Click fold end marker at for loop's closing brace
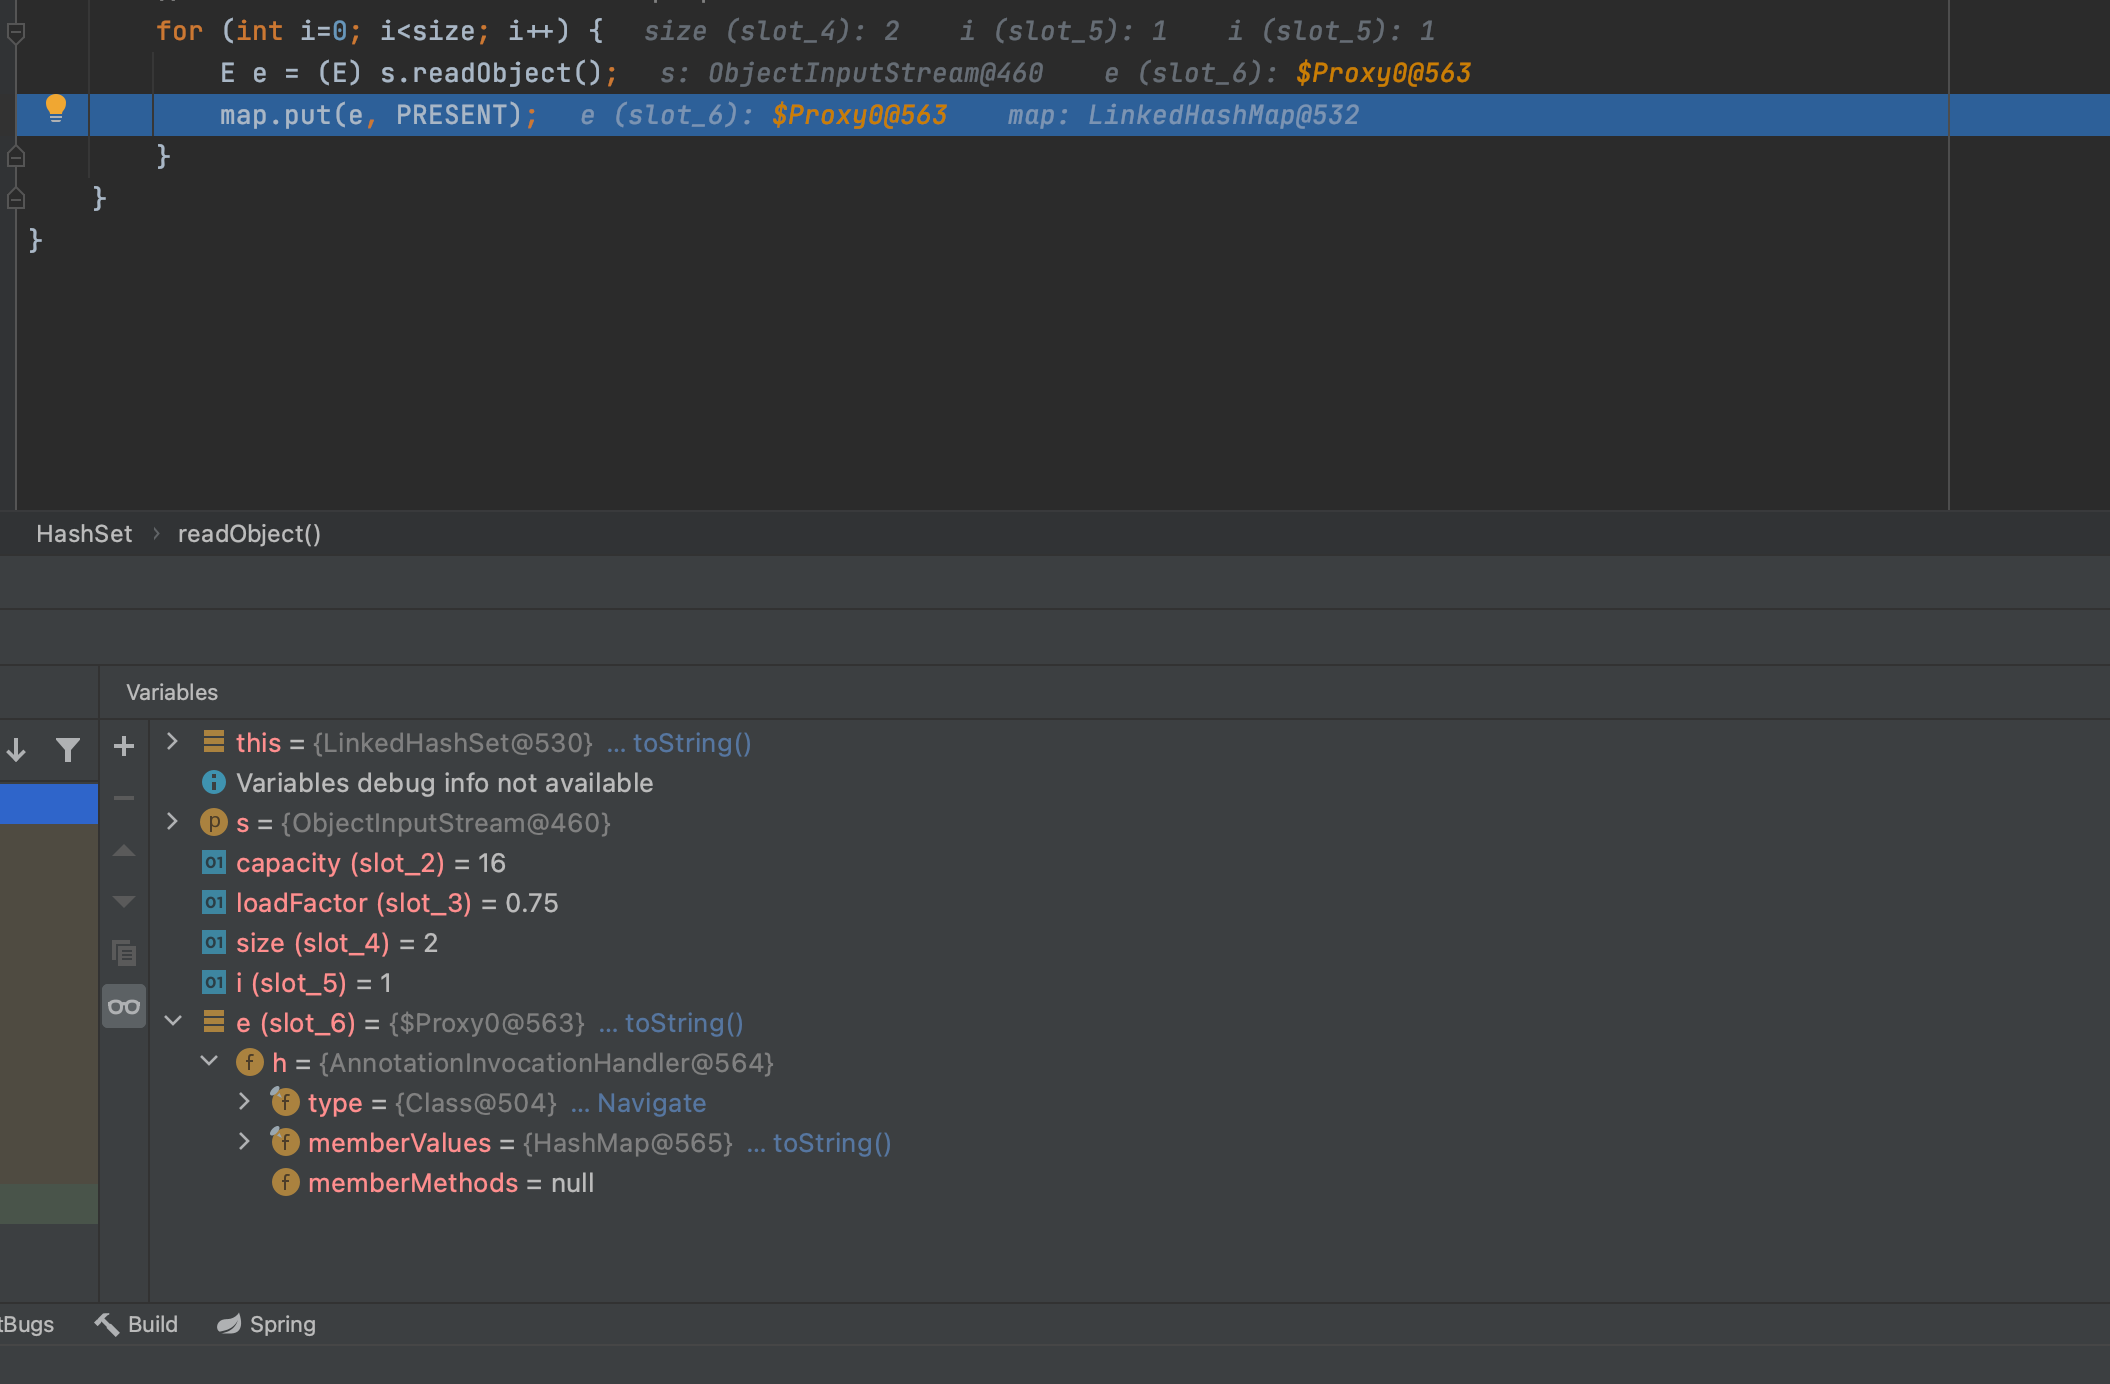Screen dimensions: 2110x1384 pos(16,156)
